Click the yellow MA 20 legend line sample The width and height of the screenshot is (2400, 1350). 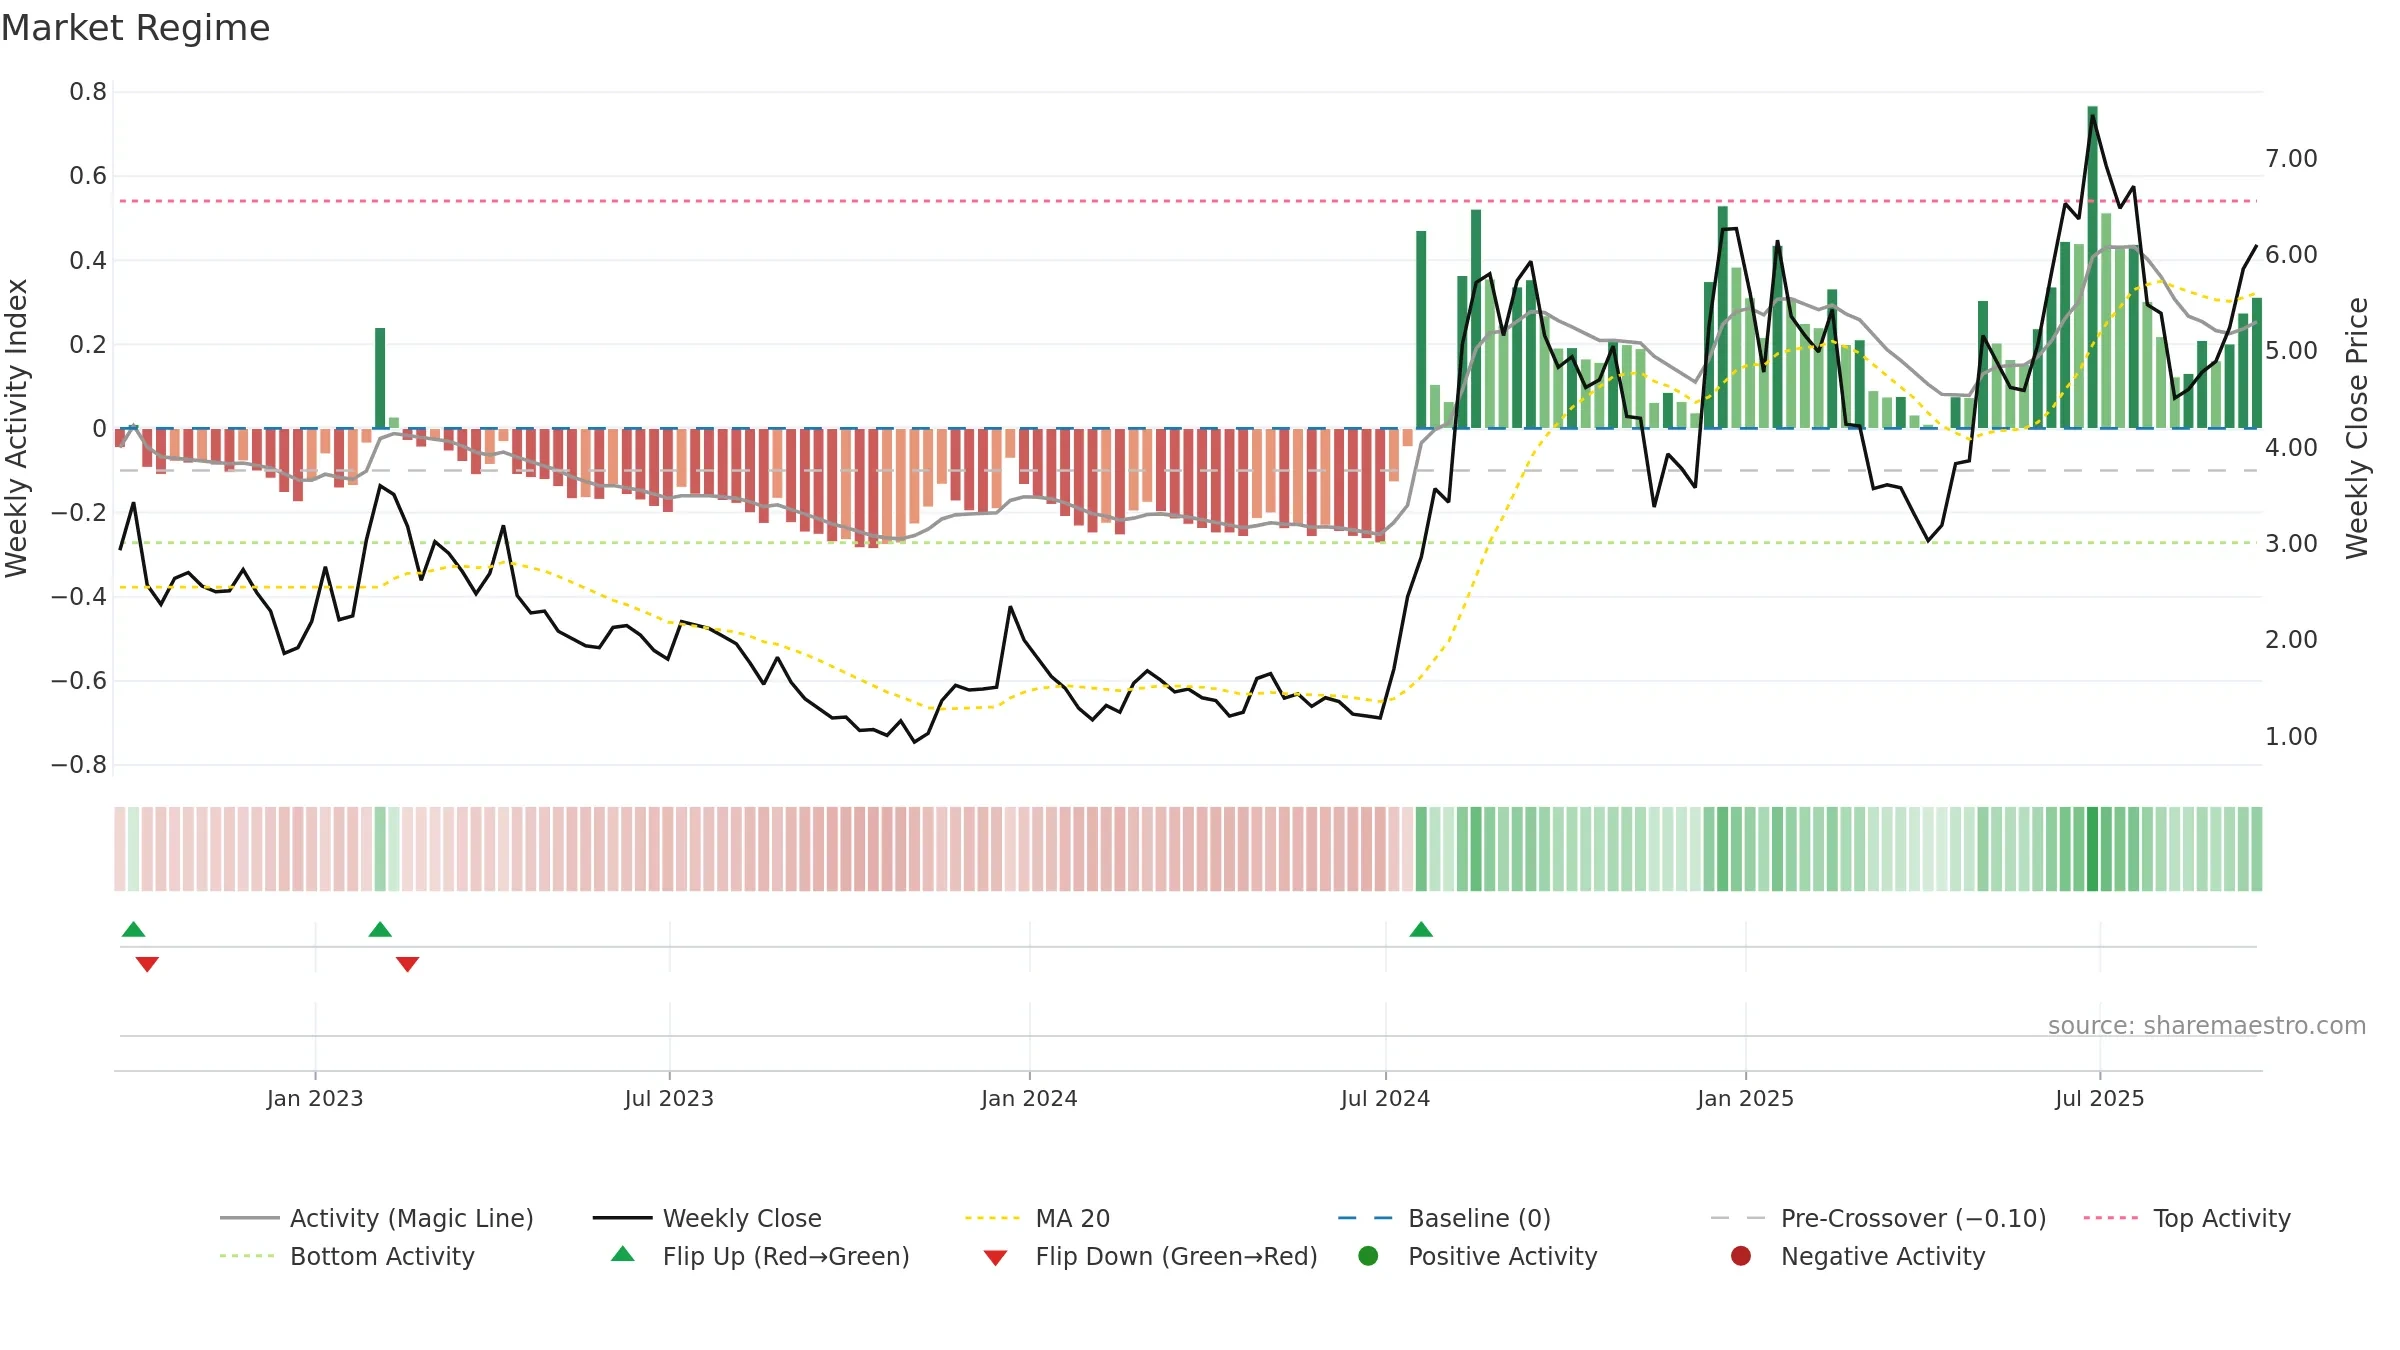coord(993,1218)
